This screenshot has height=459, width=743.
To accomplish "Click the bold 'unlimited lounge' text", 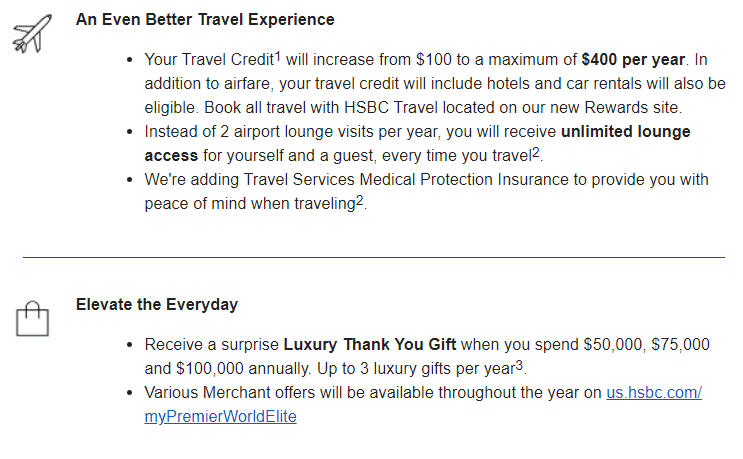I will pyautogui.click(x=625, y=131).
